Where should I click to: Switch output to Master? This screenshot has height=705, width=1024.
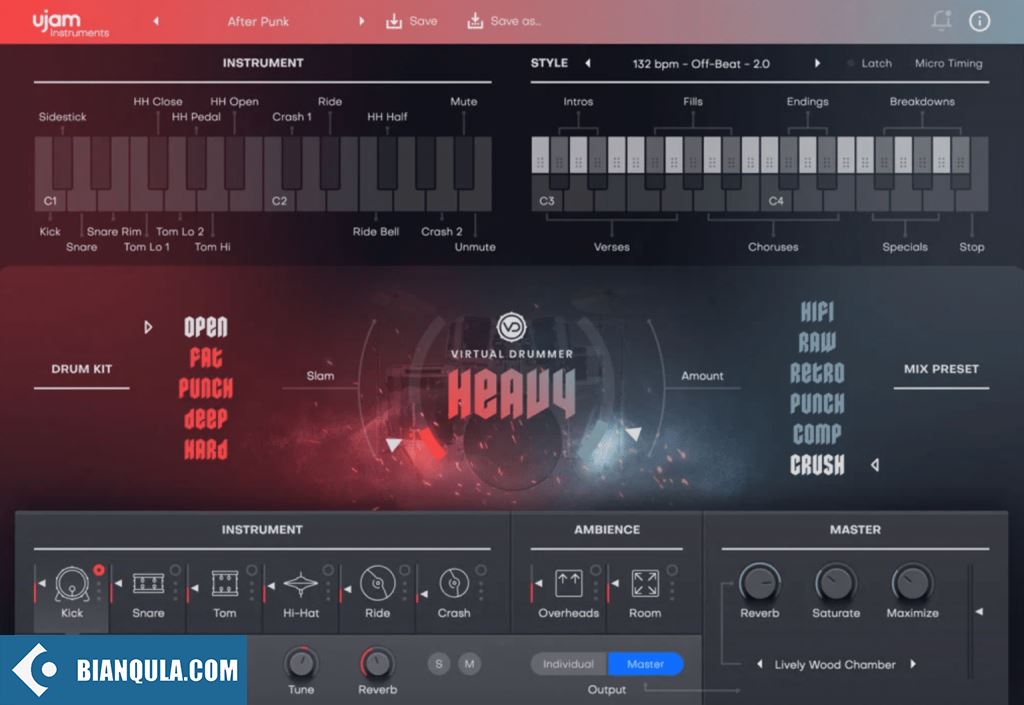[645, 664]
